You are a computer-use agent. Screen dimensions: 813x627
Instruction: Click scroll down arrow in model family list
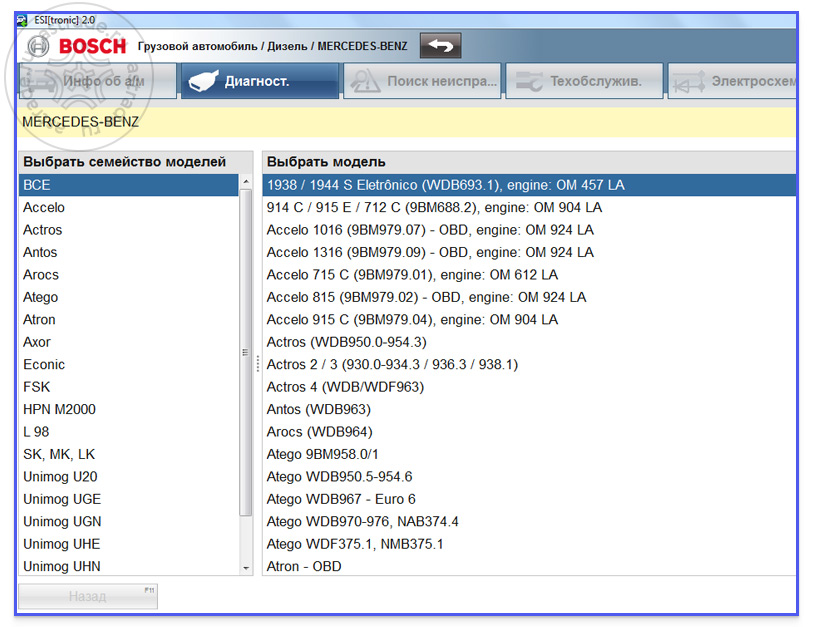click(x=246, y=568)
